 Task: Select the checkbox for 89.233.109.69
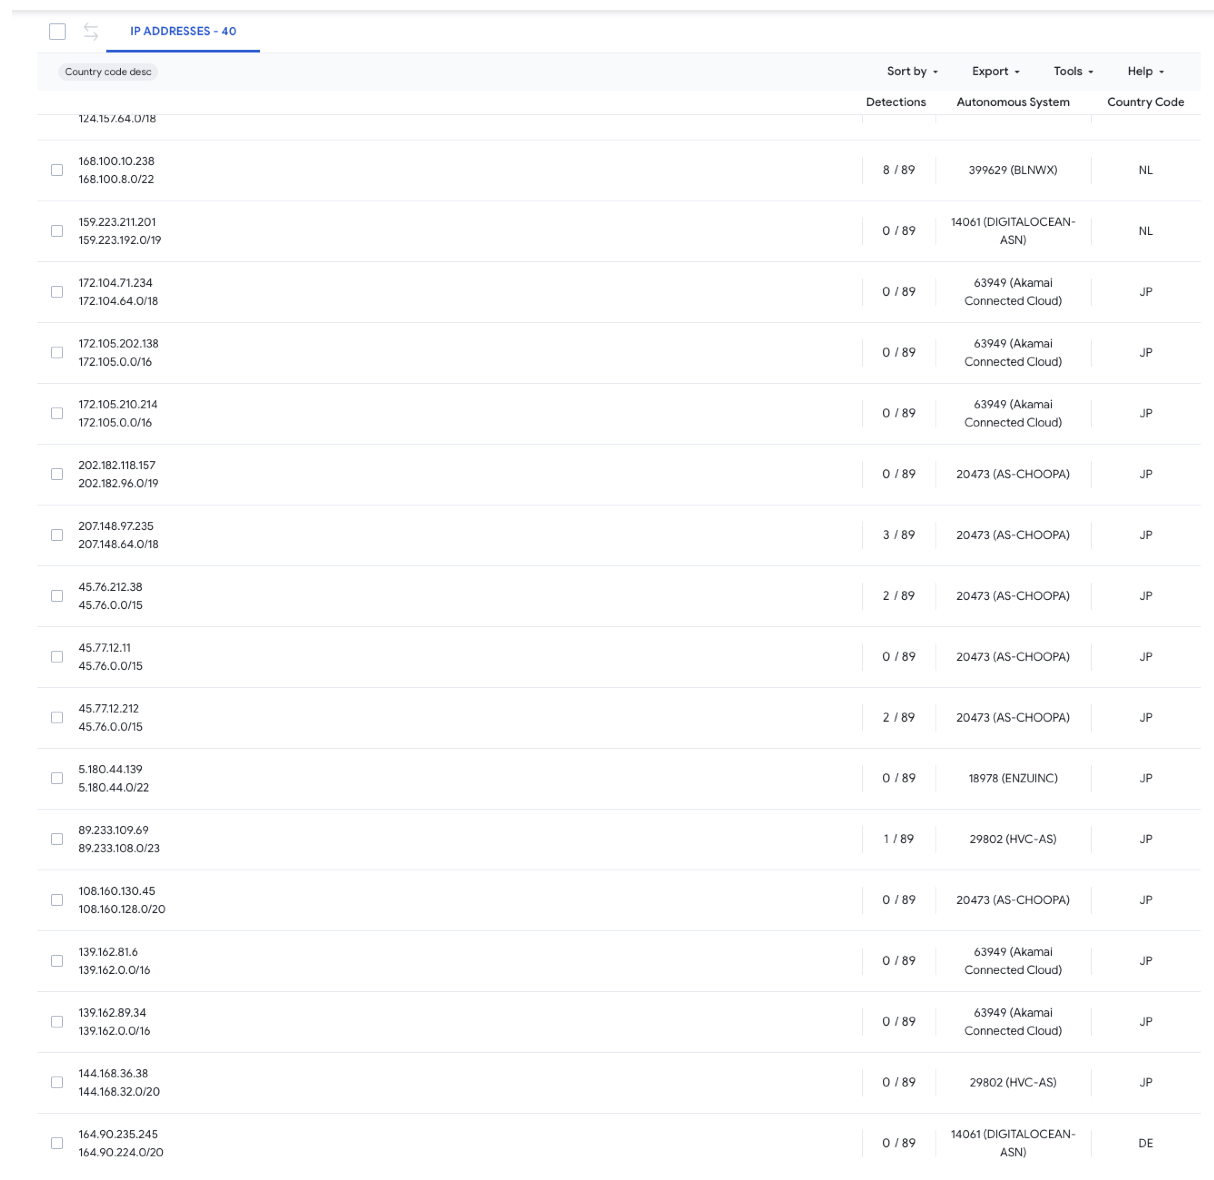(x=57, y=839)
